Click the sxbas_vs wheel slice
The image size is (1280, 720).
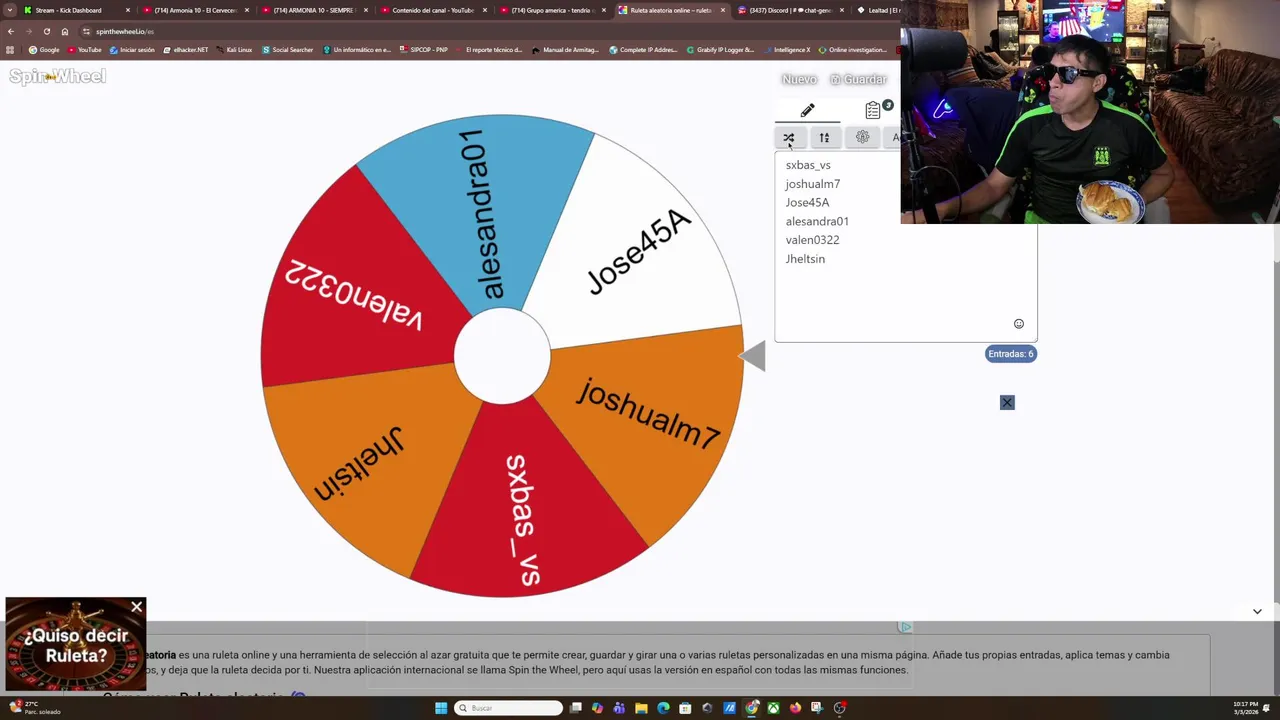coord(525,515)
